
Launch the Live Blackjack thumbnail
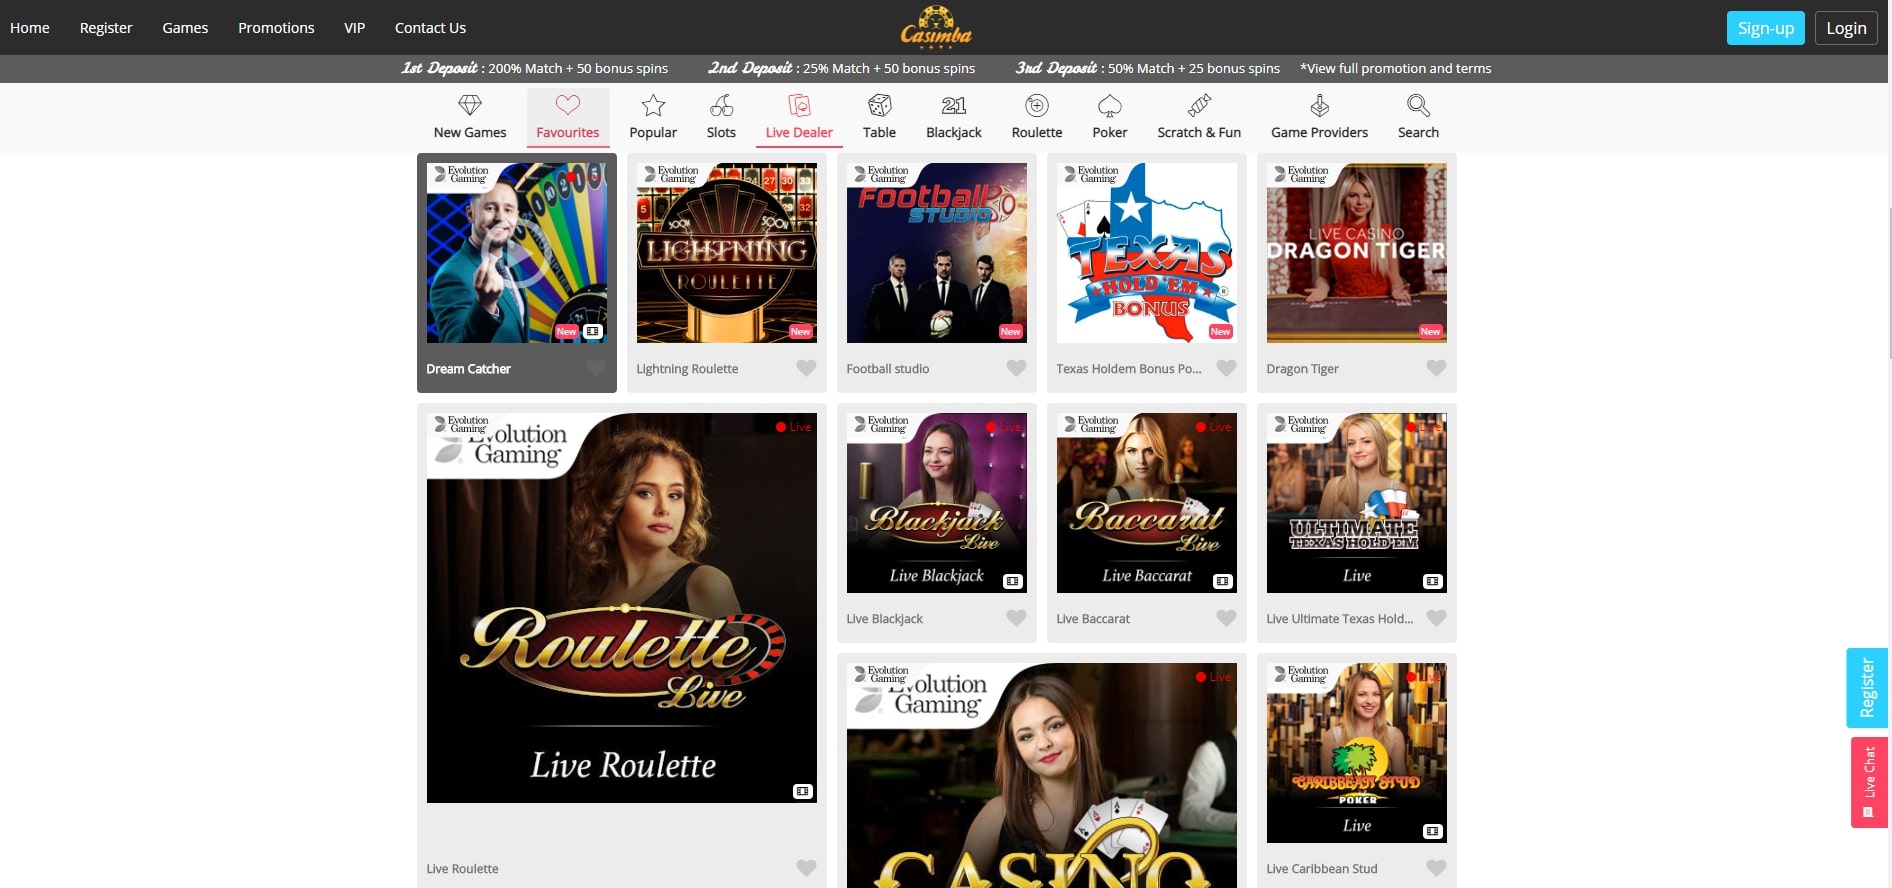(x=937, y=503)
